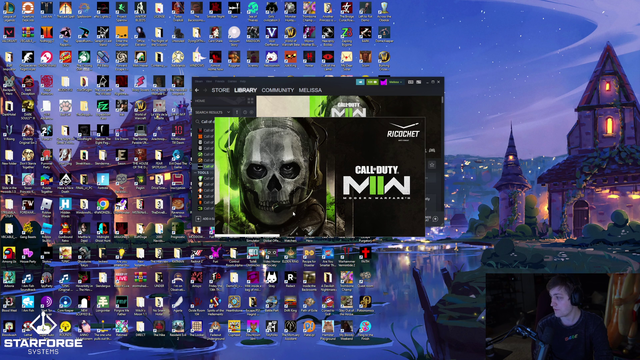Open the ELDEN RING desktop shortcut
The width and height of the screenshot is (640, 360).
point(290,254)
